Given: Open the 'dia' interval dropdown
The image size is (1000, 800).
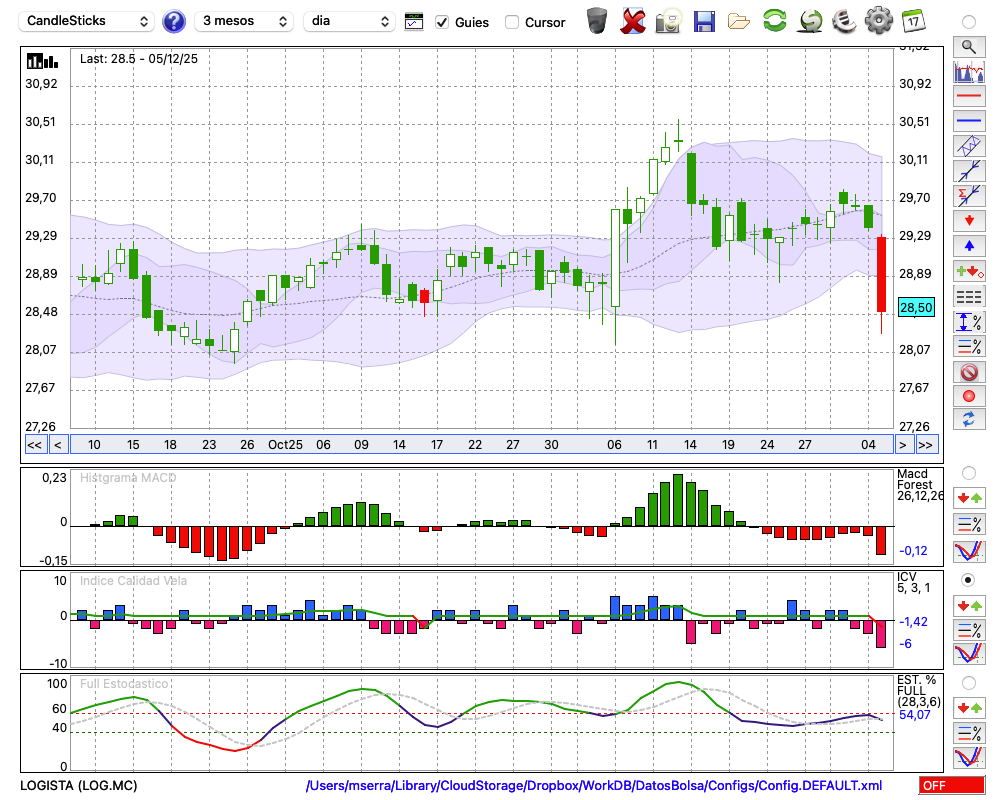Looking at the screenshot, I should coord(349,21).
